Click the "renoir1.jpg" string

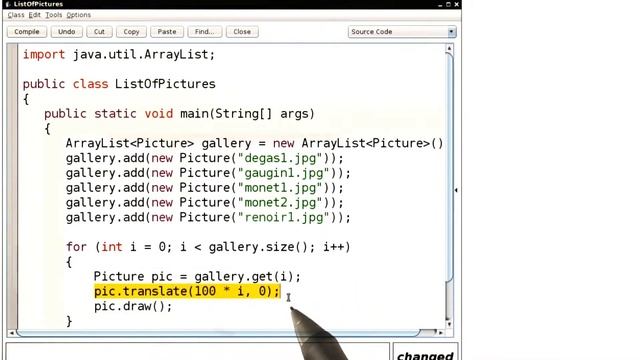(x=284, y=218)
